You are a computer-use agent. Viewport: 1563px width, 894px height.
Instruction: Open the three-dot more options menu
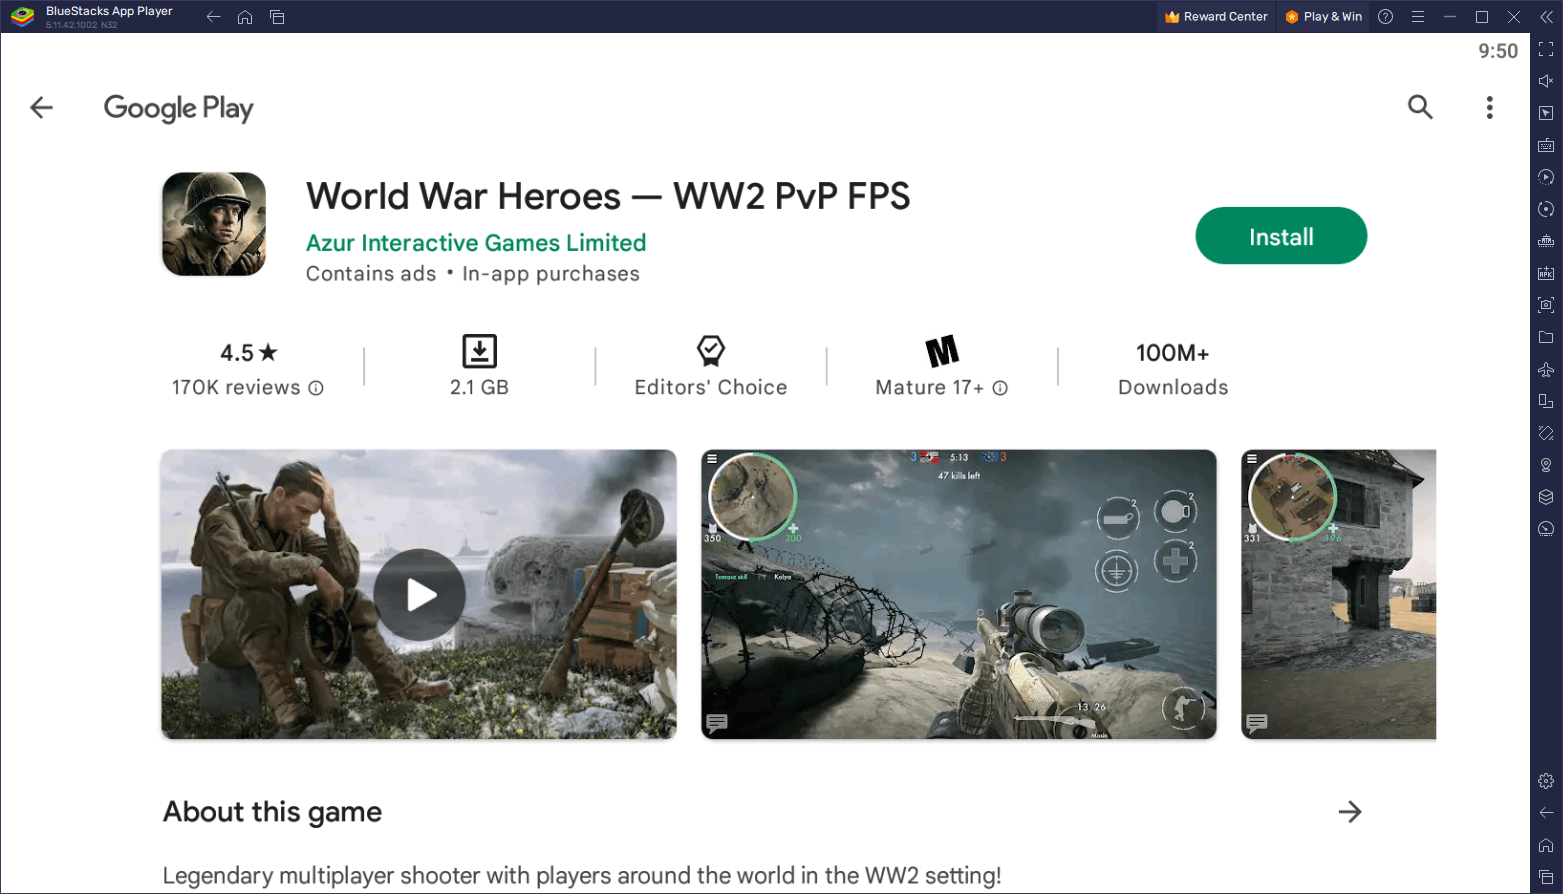coord(1489,107)
